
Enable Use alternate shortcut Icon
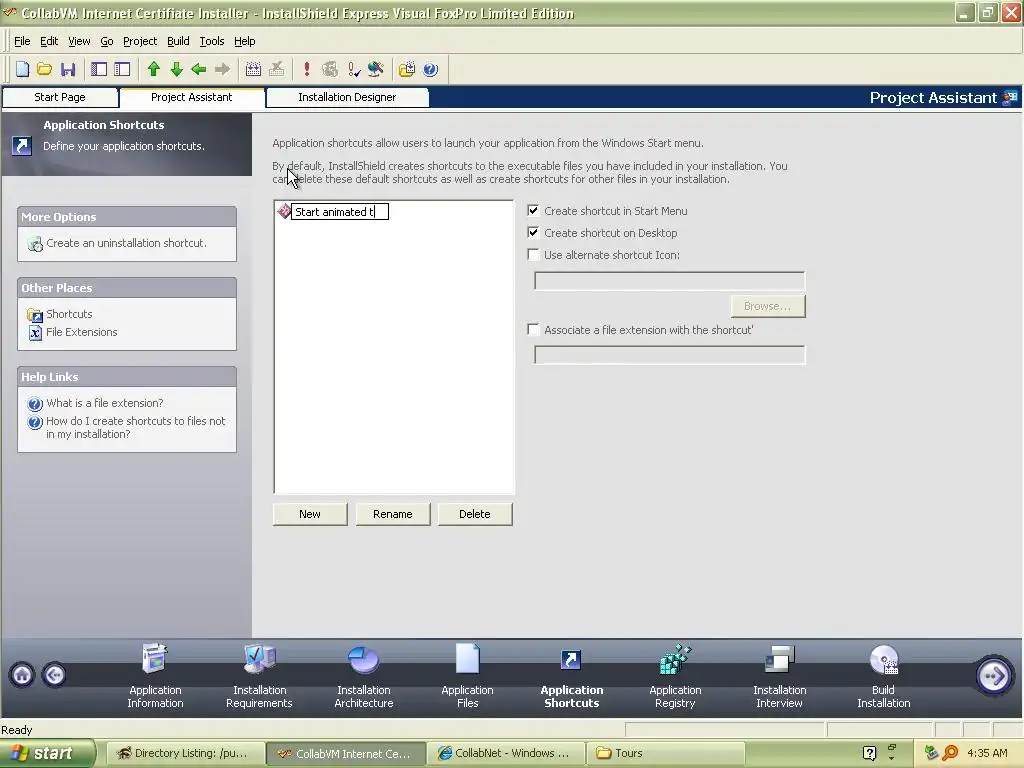pos(534,255)
